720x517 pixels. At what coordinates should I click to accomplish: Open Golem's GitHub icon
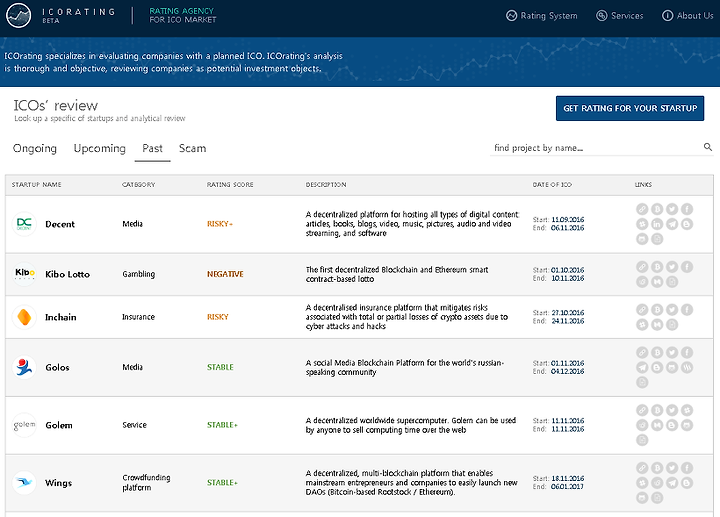[687, 425]
